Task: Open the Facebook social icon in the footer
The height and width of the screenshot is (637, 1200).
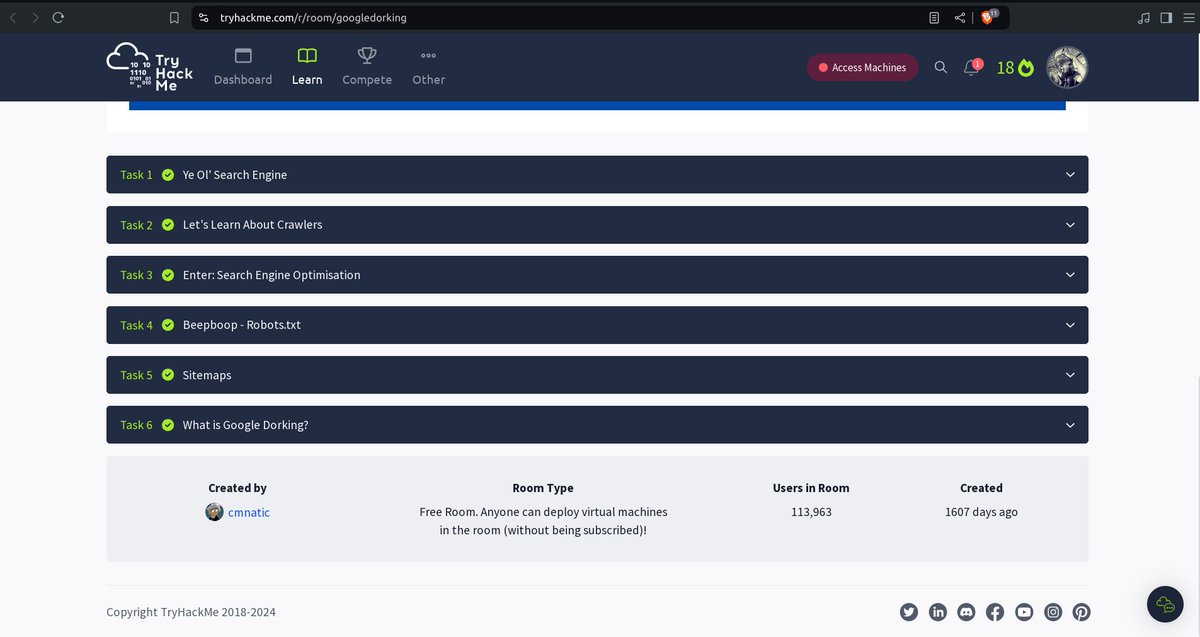Action: 995,612
